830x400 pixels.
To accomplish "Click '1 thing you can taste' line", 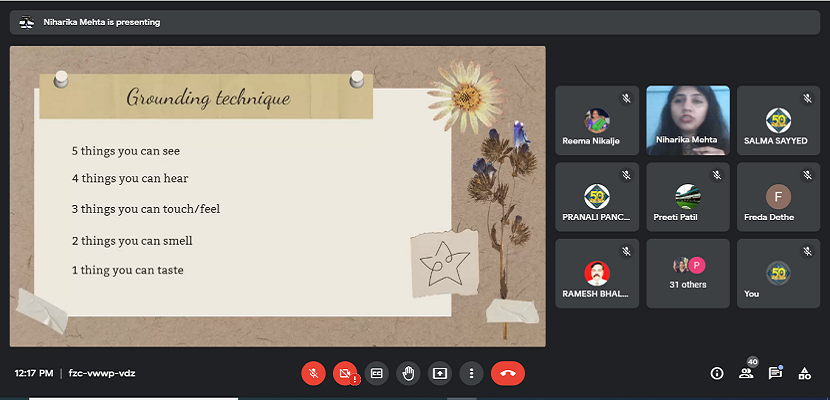I will (x=128, y=270).
